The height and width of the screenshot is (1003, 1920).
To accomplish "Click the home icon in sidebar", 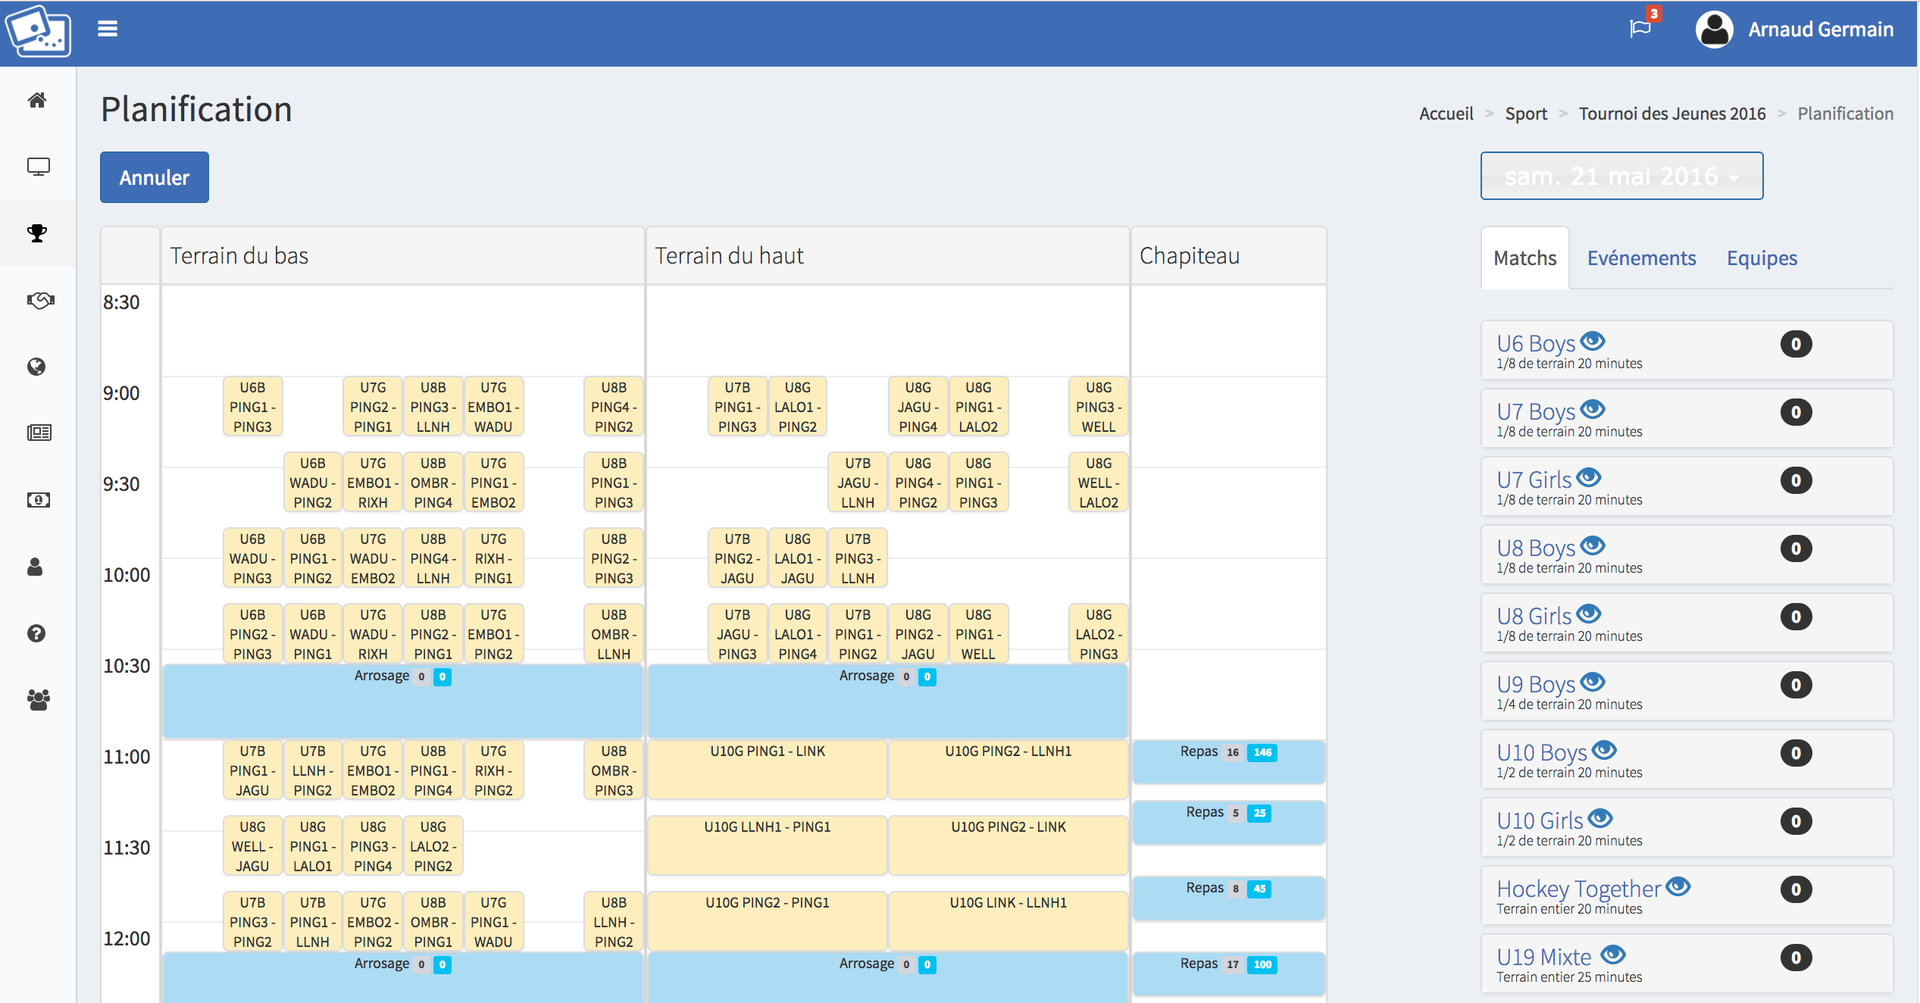I will pyautogui.click(x=37, y=100).
